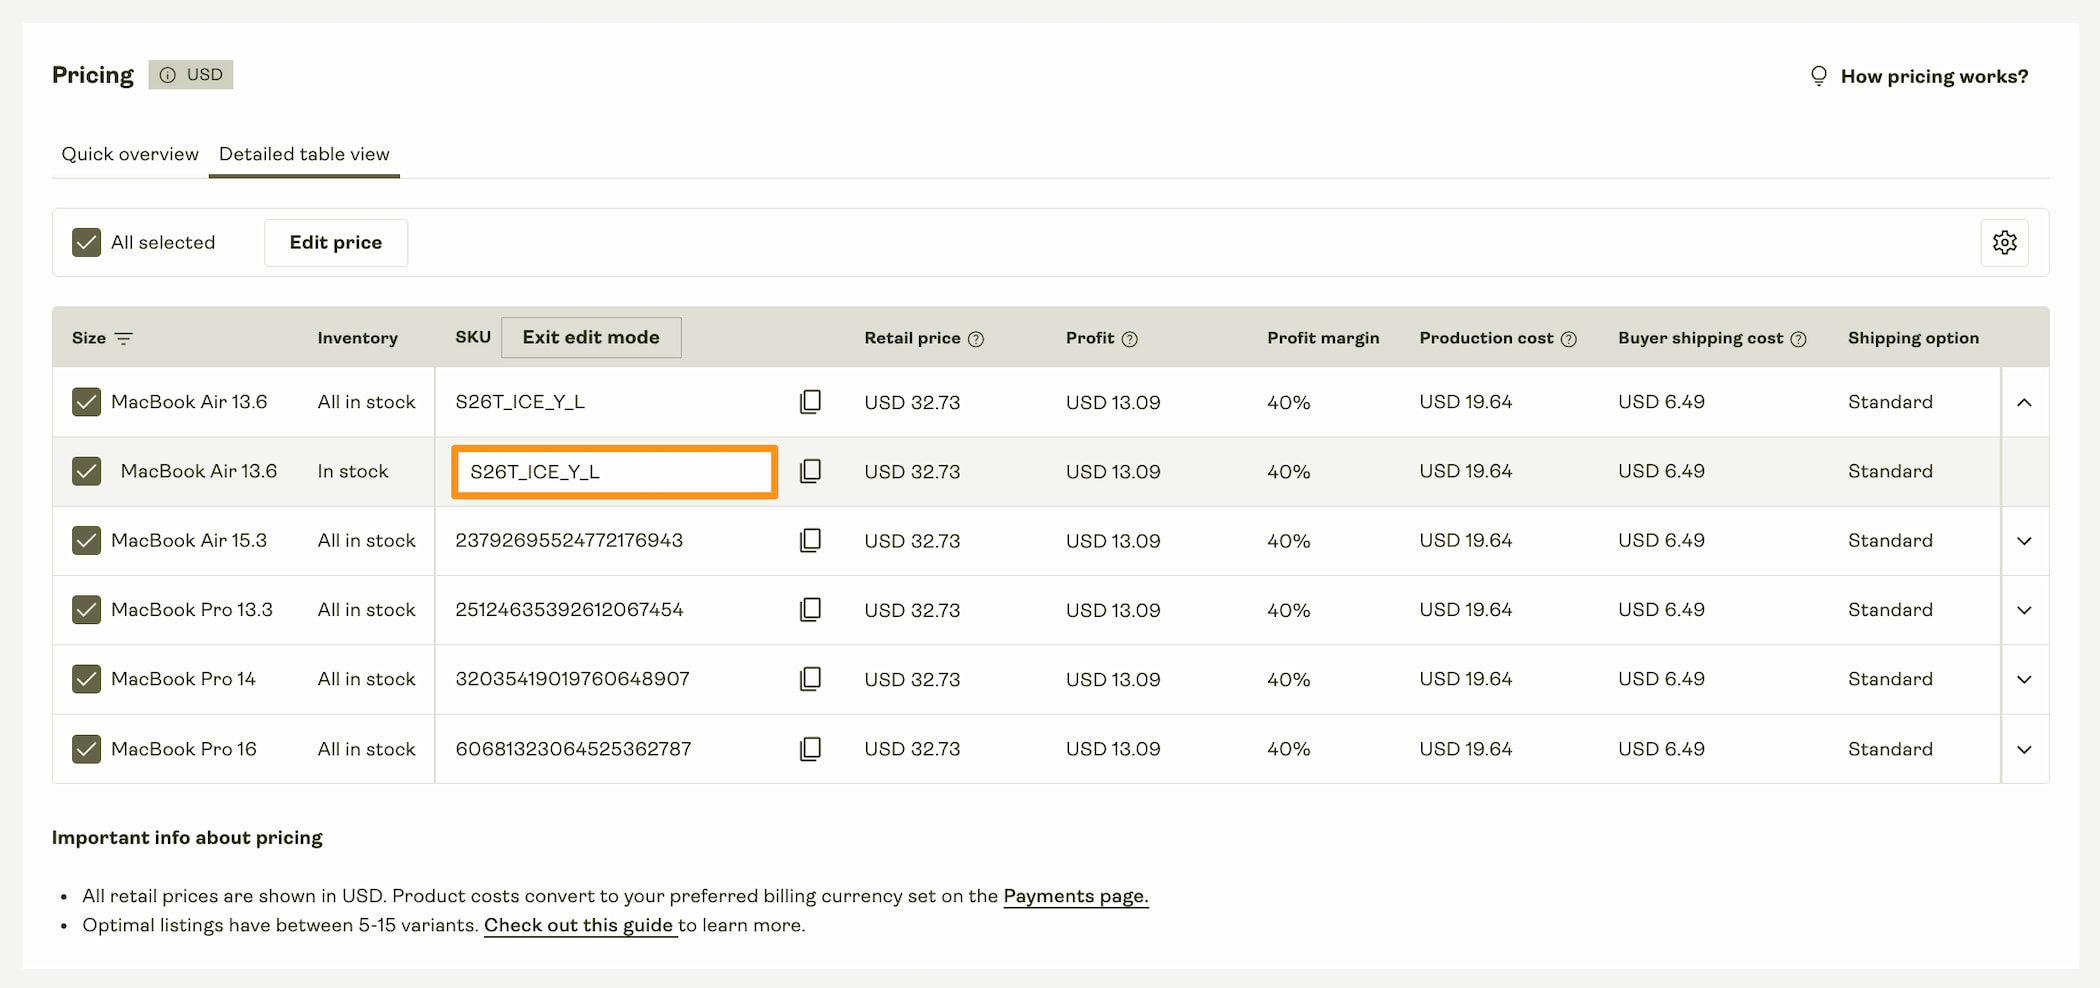Click 40% profit margin in MacBook Pro 14 row
Image resolution: width=2100 pixels, height=988 pixels.
click(1288, 679)
